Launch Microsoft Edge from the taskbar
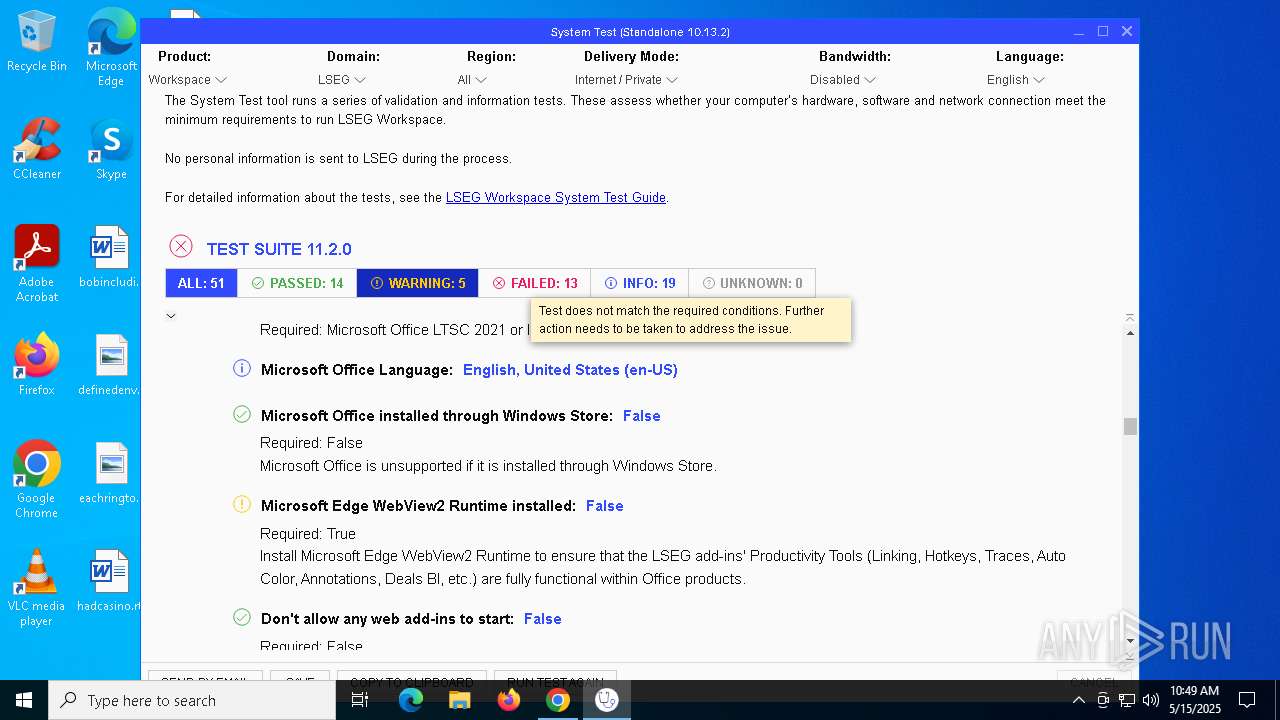 pos(411,700)
